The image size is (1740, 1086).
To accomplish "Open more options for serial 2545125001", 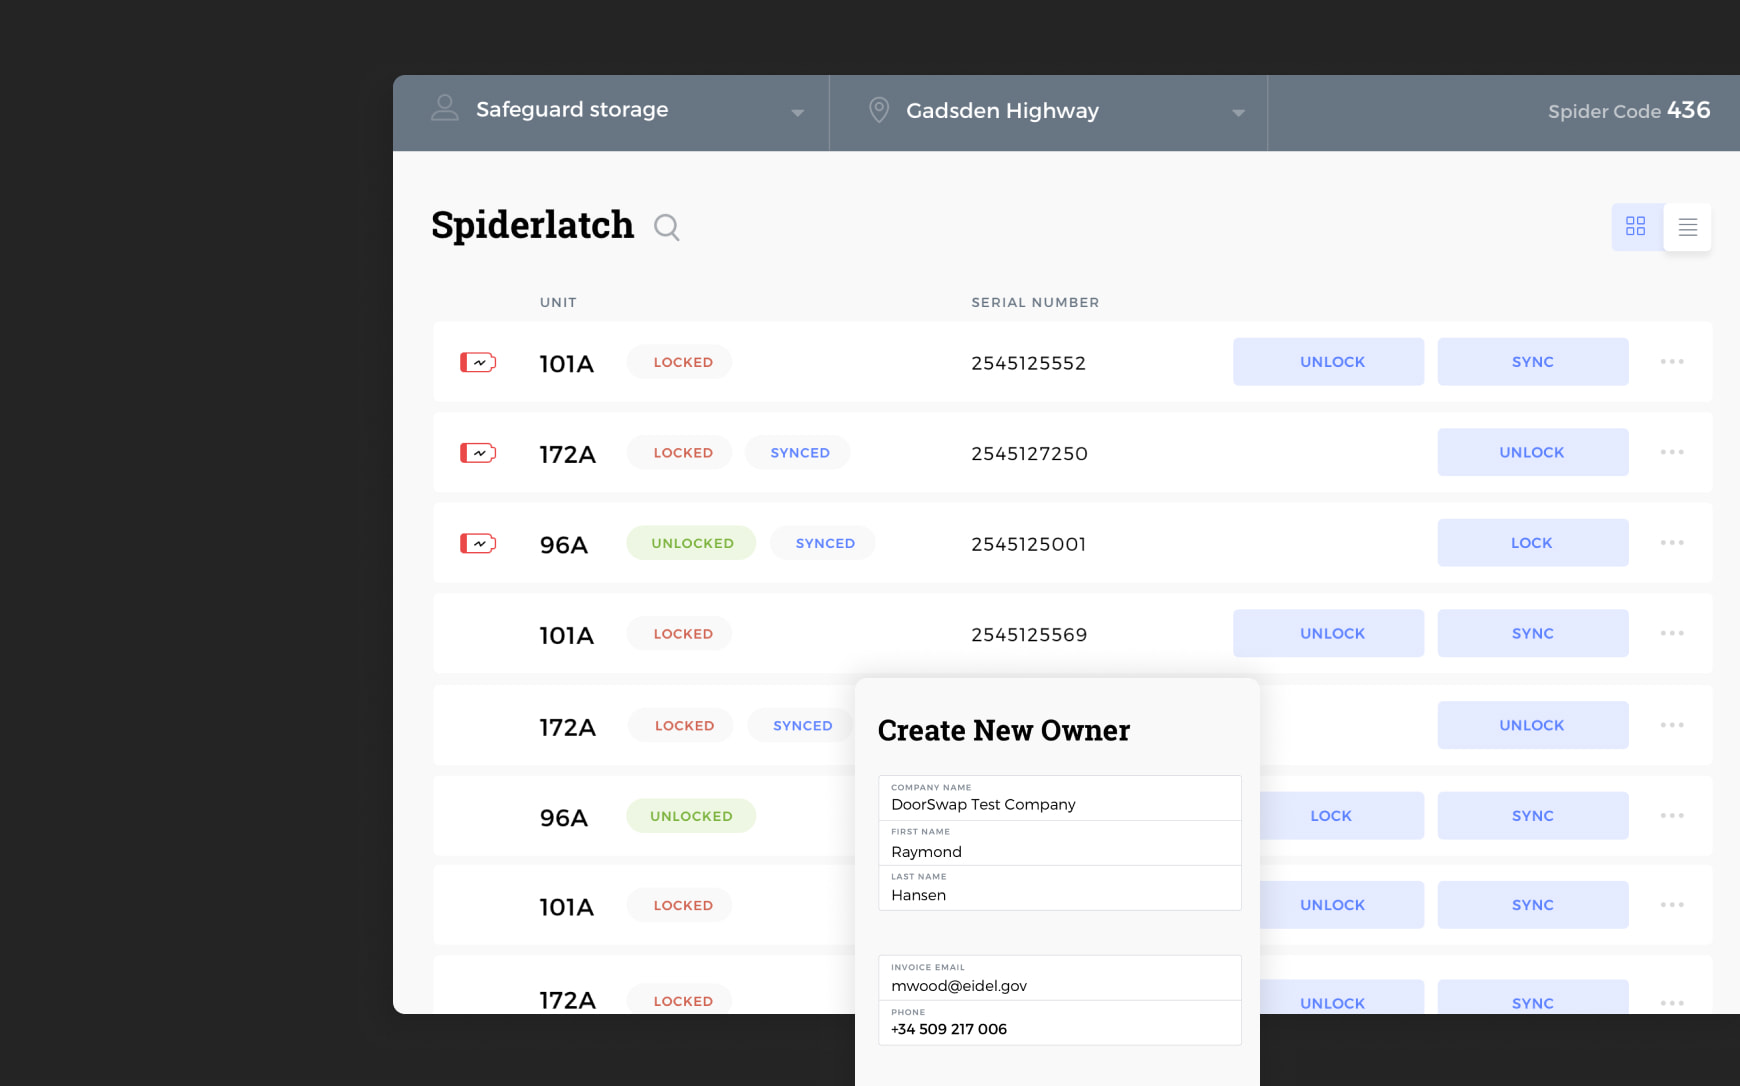I will [x=1671, y=543].
